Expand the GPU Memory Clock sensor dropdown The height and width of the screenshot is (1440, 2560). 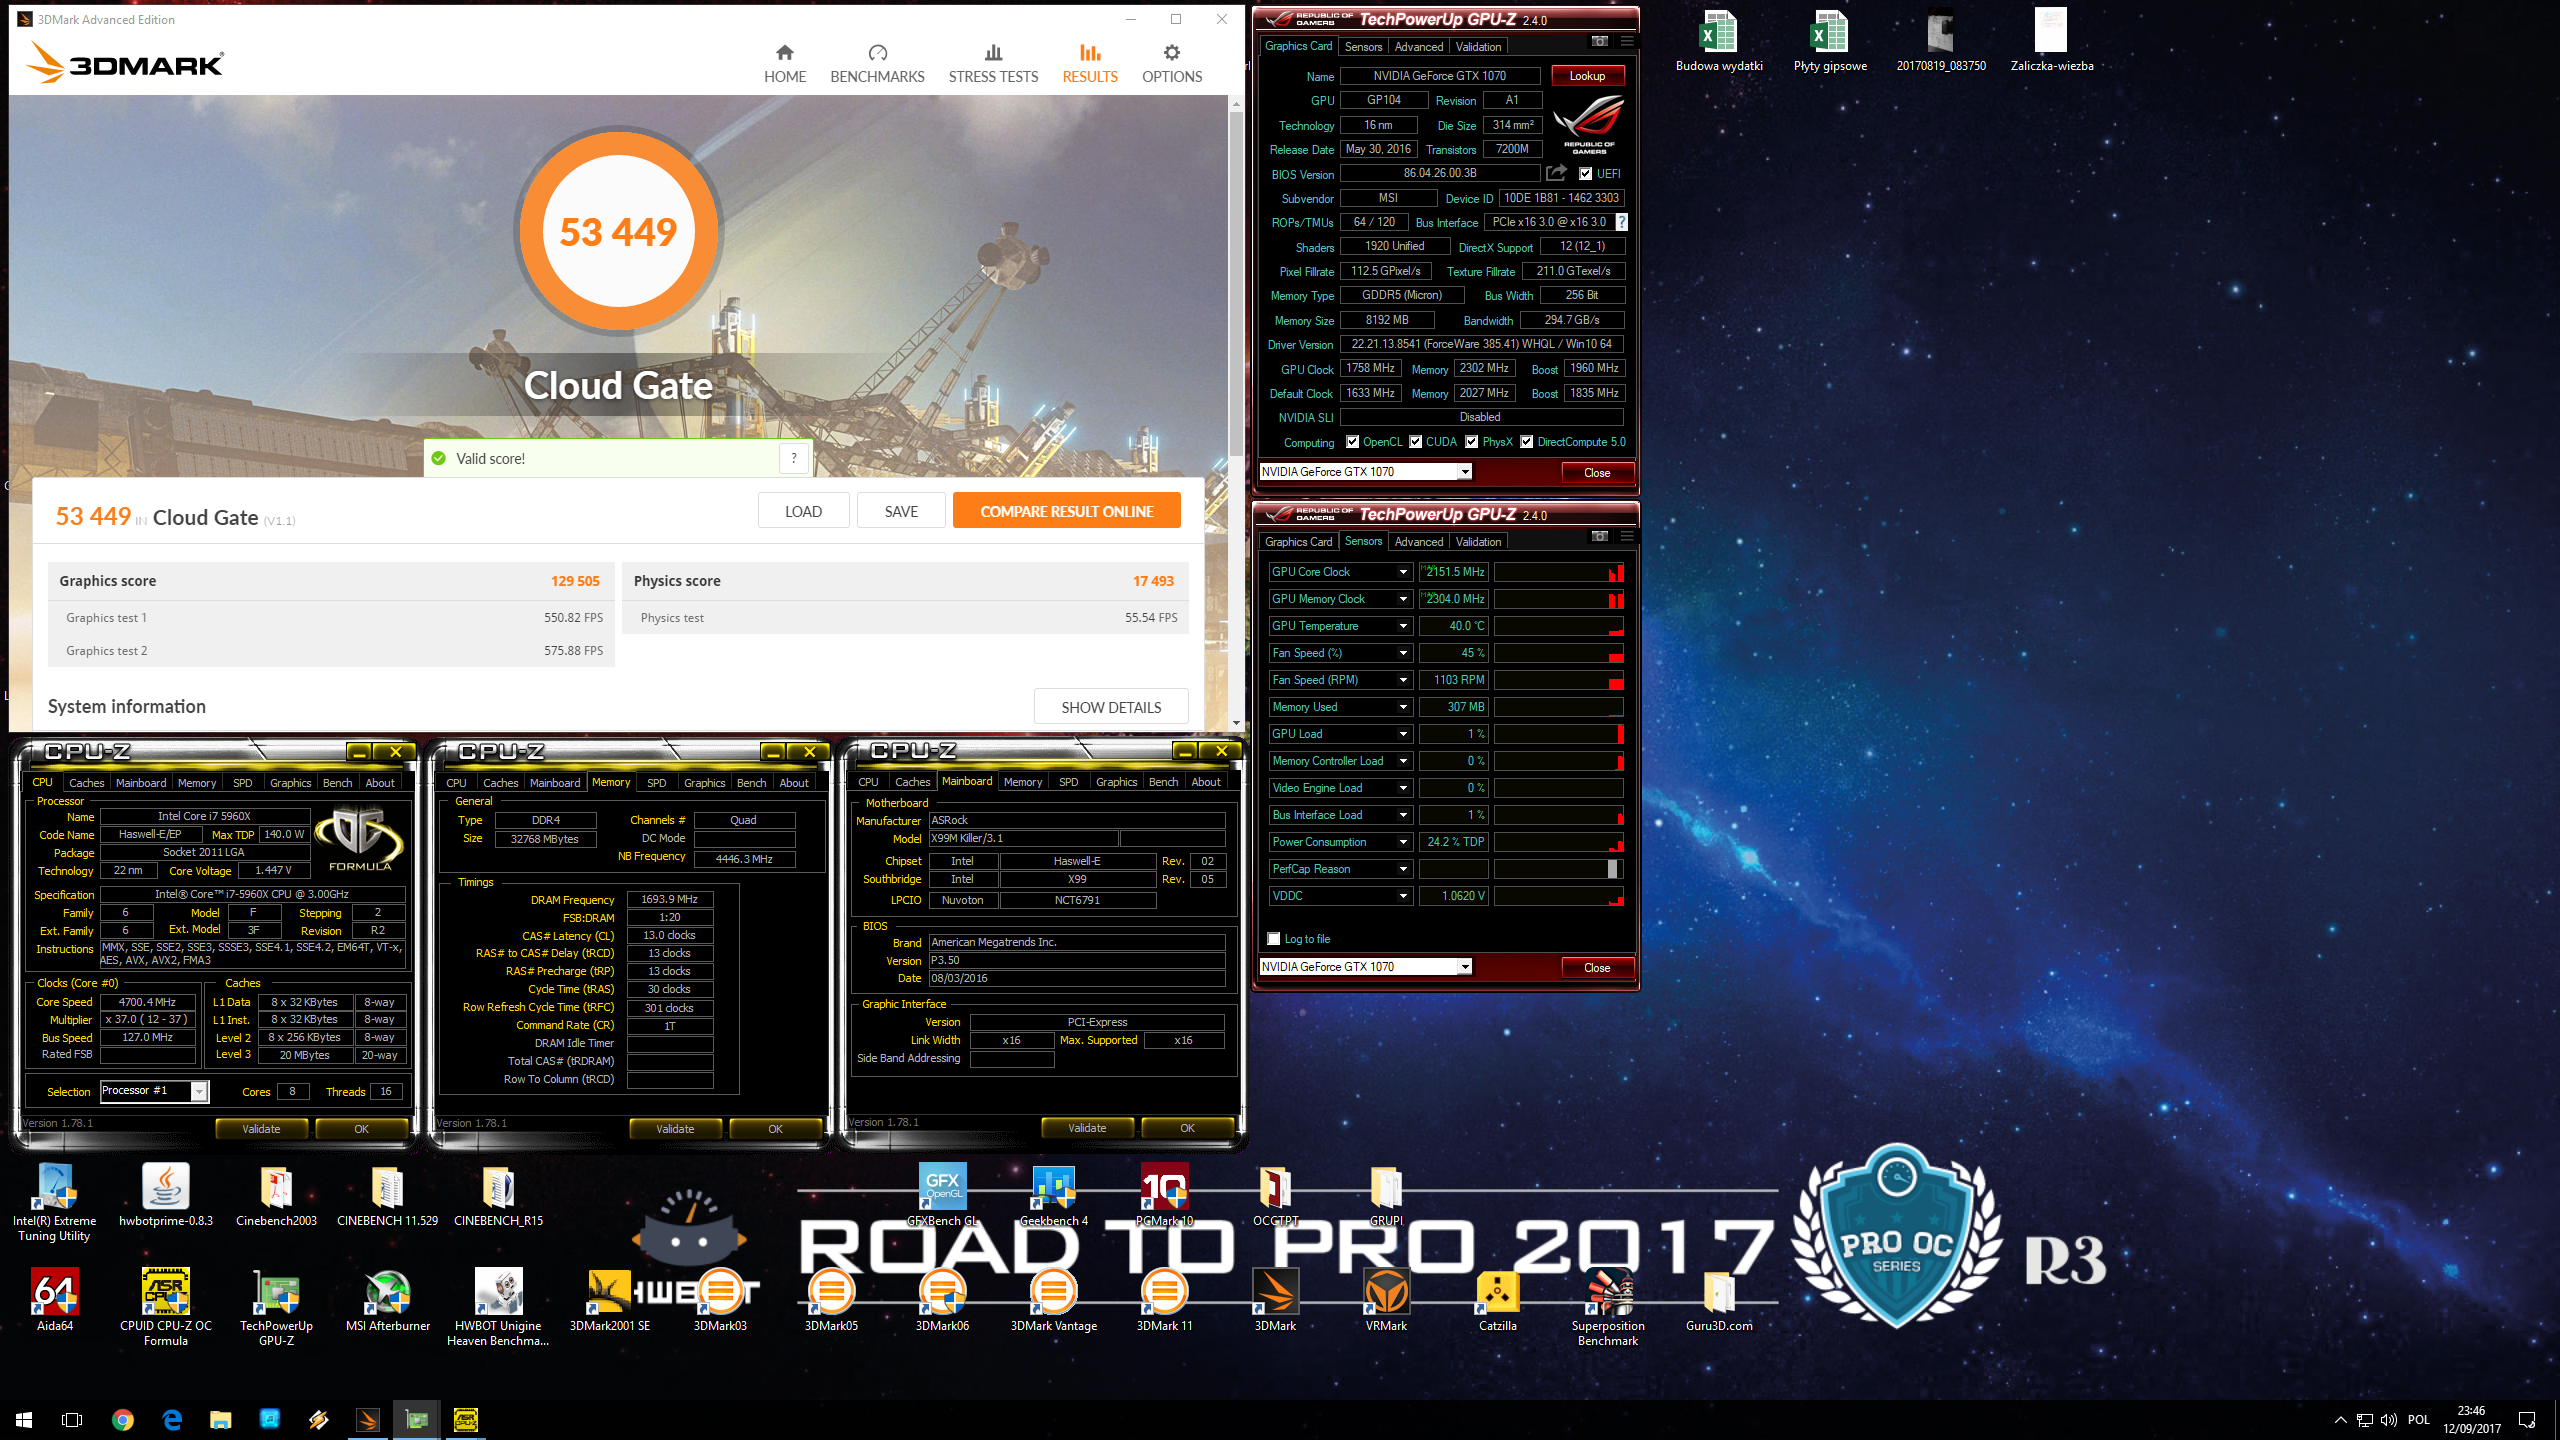click(x=1403, y=599)
